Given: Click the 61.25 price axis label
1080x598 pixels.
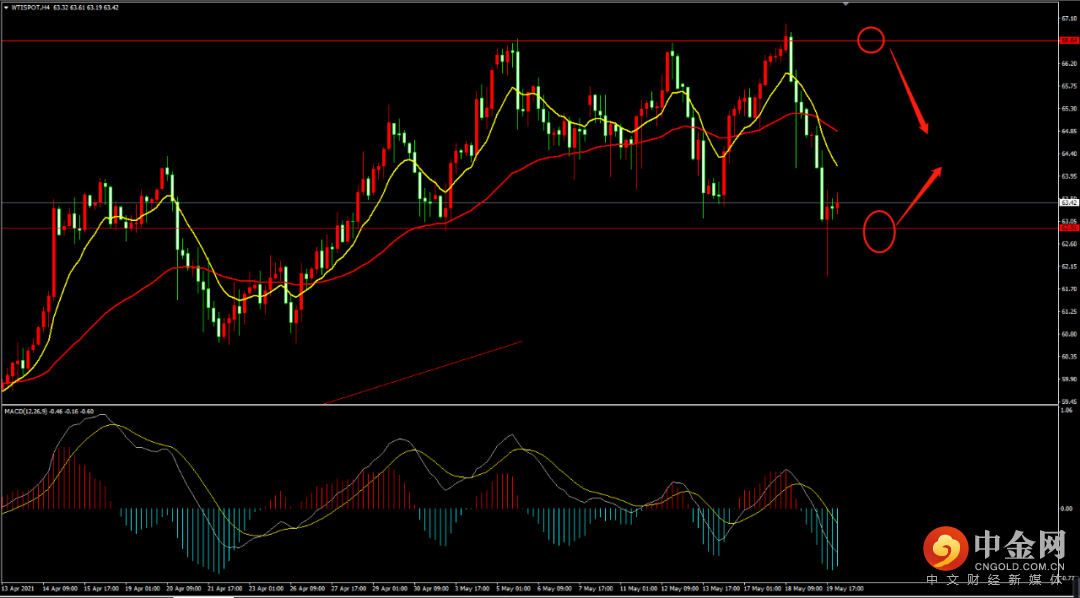Looking at the screenshot, I should click(1069, 311).
